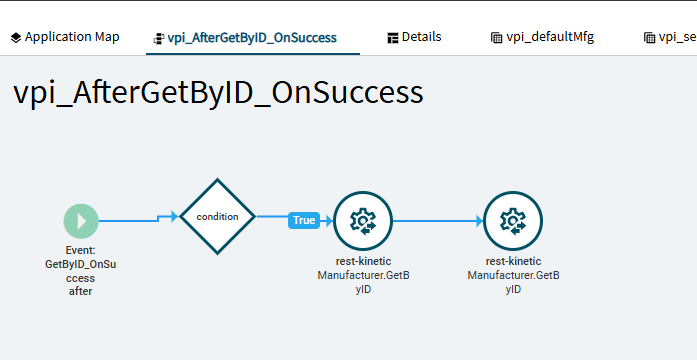
Task: Click the Application Map layers icon
Action: click(x=16, y=38)
